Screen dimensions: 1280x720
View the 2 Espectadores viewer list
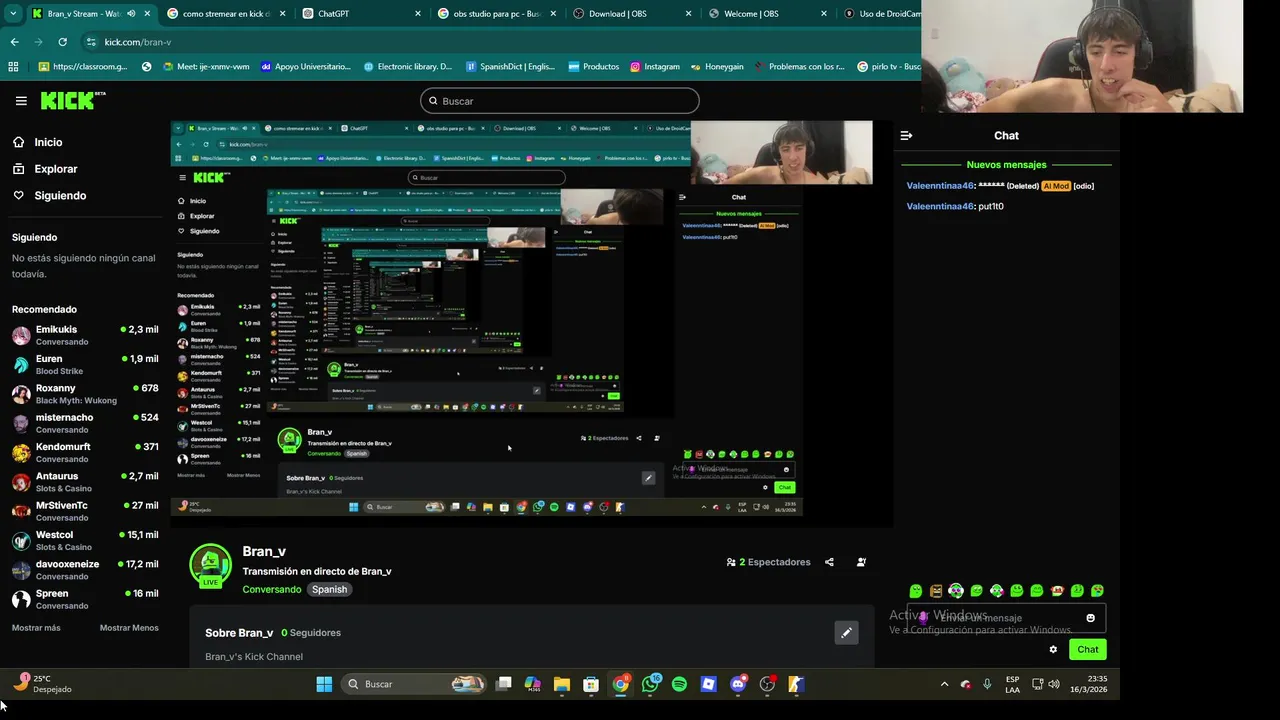pyautogui.click(x=768, y=562)
